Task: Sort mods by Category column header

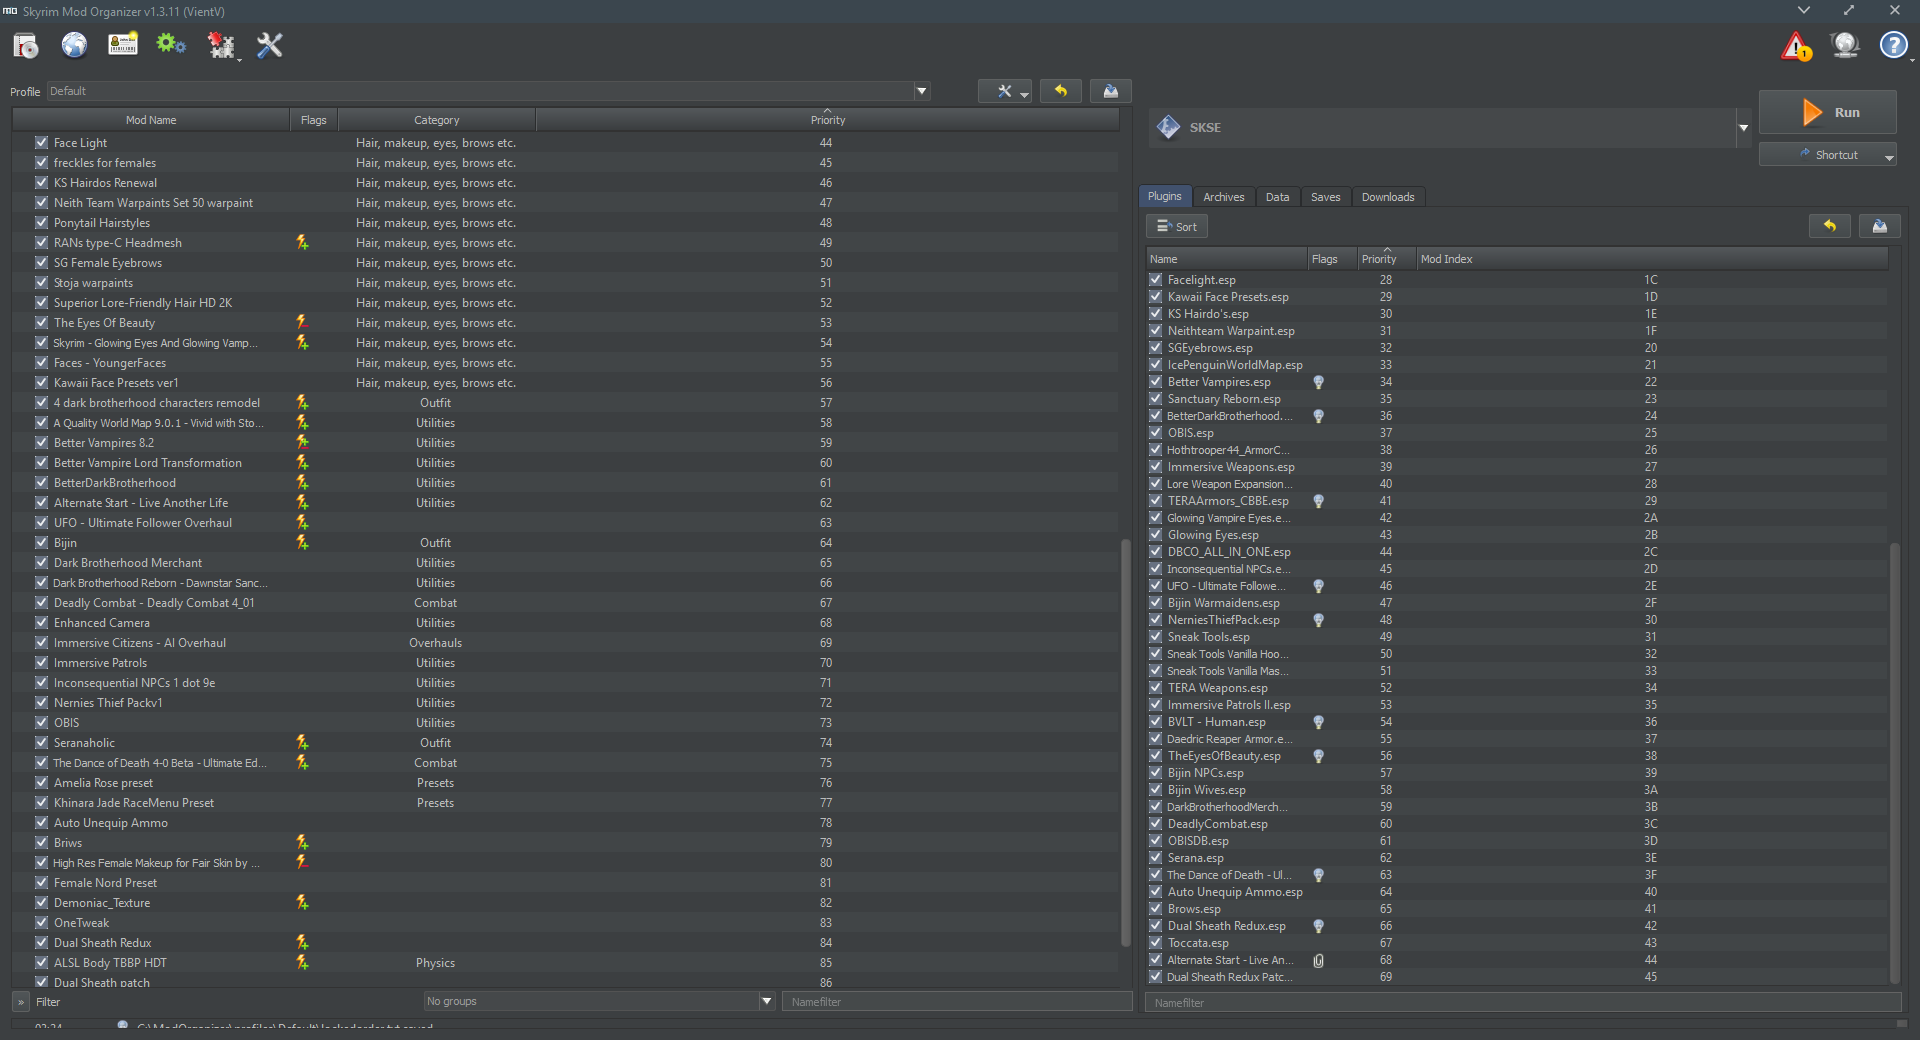Action: (x=437, y=120)
